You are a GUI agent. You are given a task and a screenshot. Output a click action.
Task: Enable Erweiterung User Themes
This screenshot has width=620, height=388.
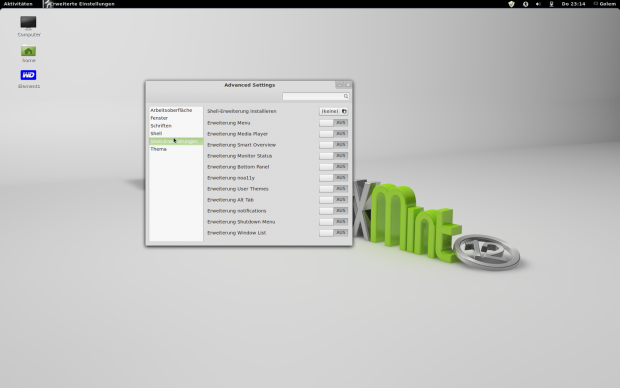(333, 189)
